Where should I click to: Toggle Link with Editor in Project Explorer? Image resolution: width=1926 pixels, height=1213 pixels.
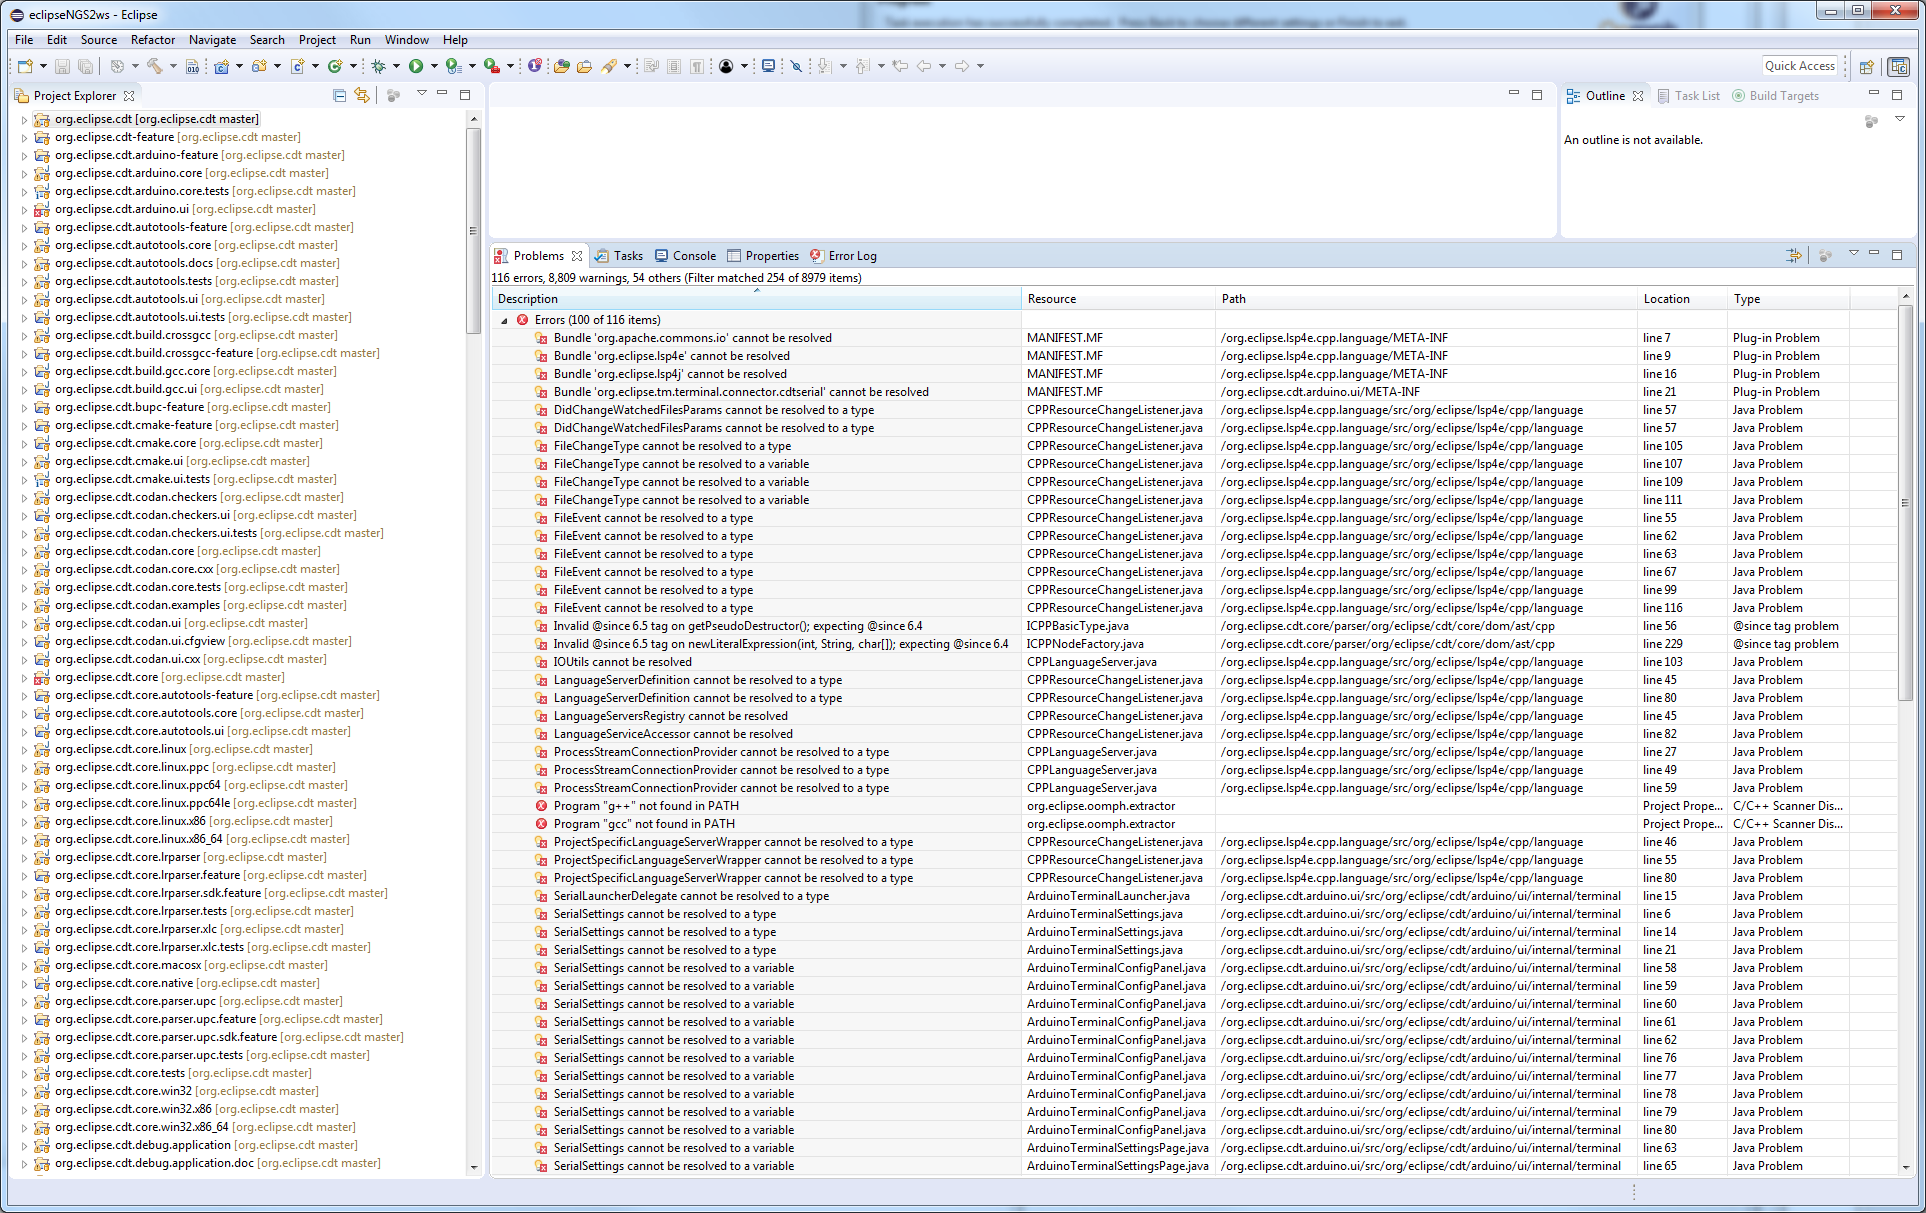click(x=362, y=96)
